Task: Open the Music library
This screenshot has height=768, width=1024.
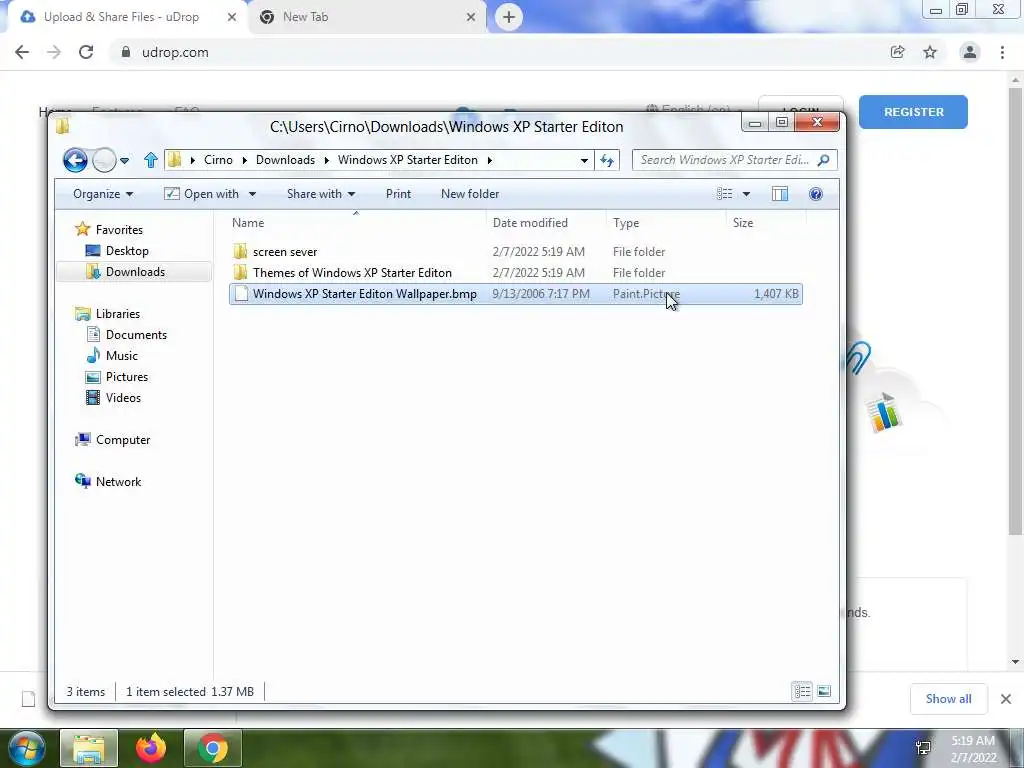Action: coord(112,355)
